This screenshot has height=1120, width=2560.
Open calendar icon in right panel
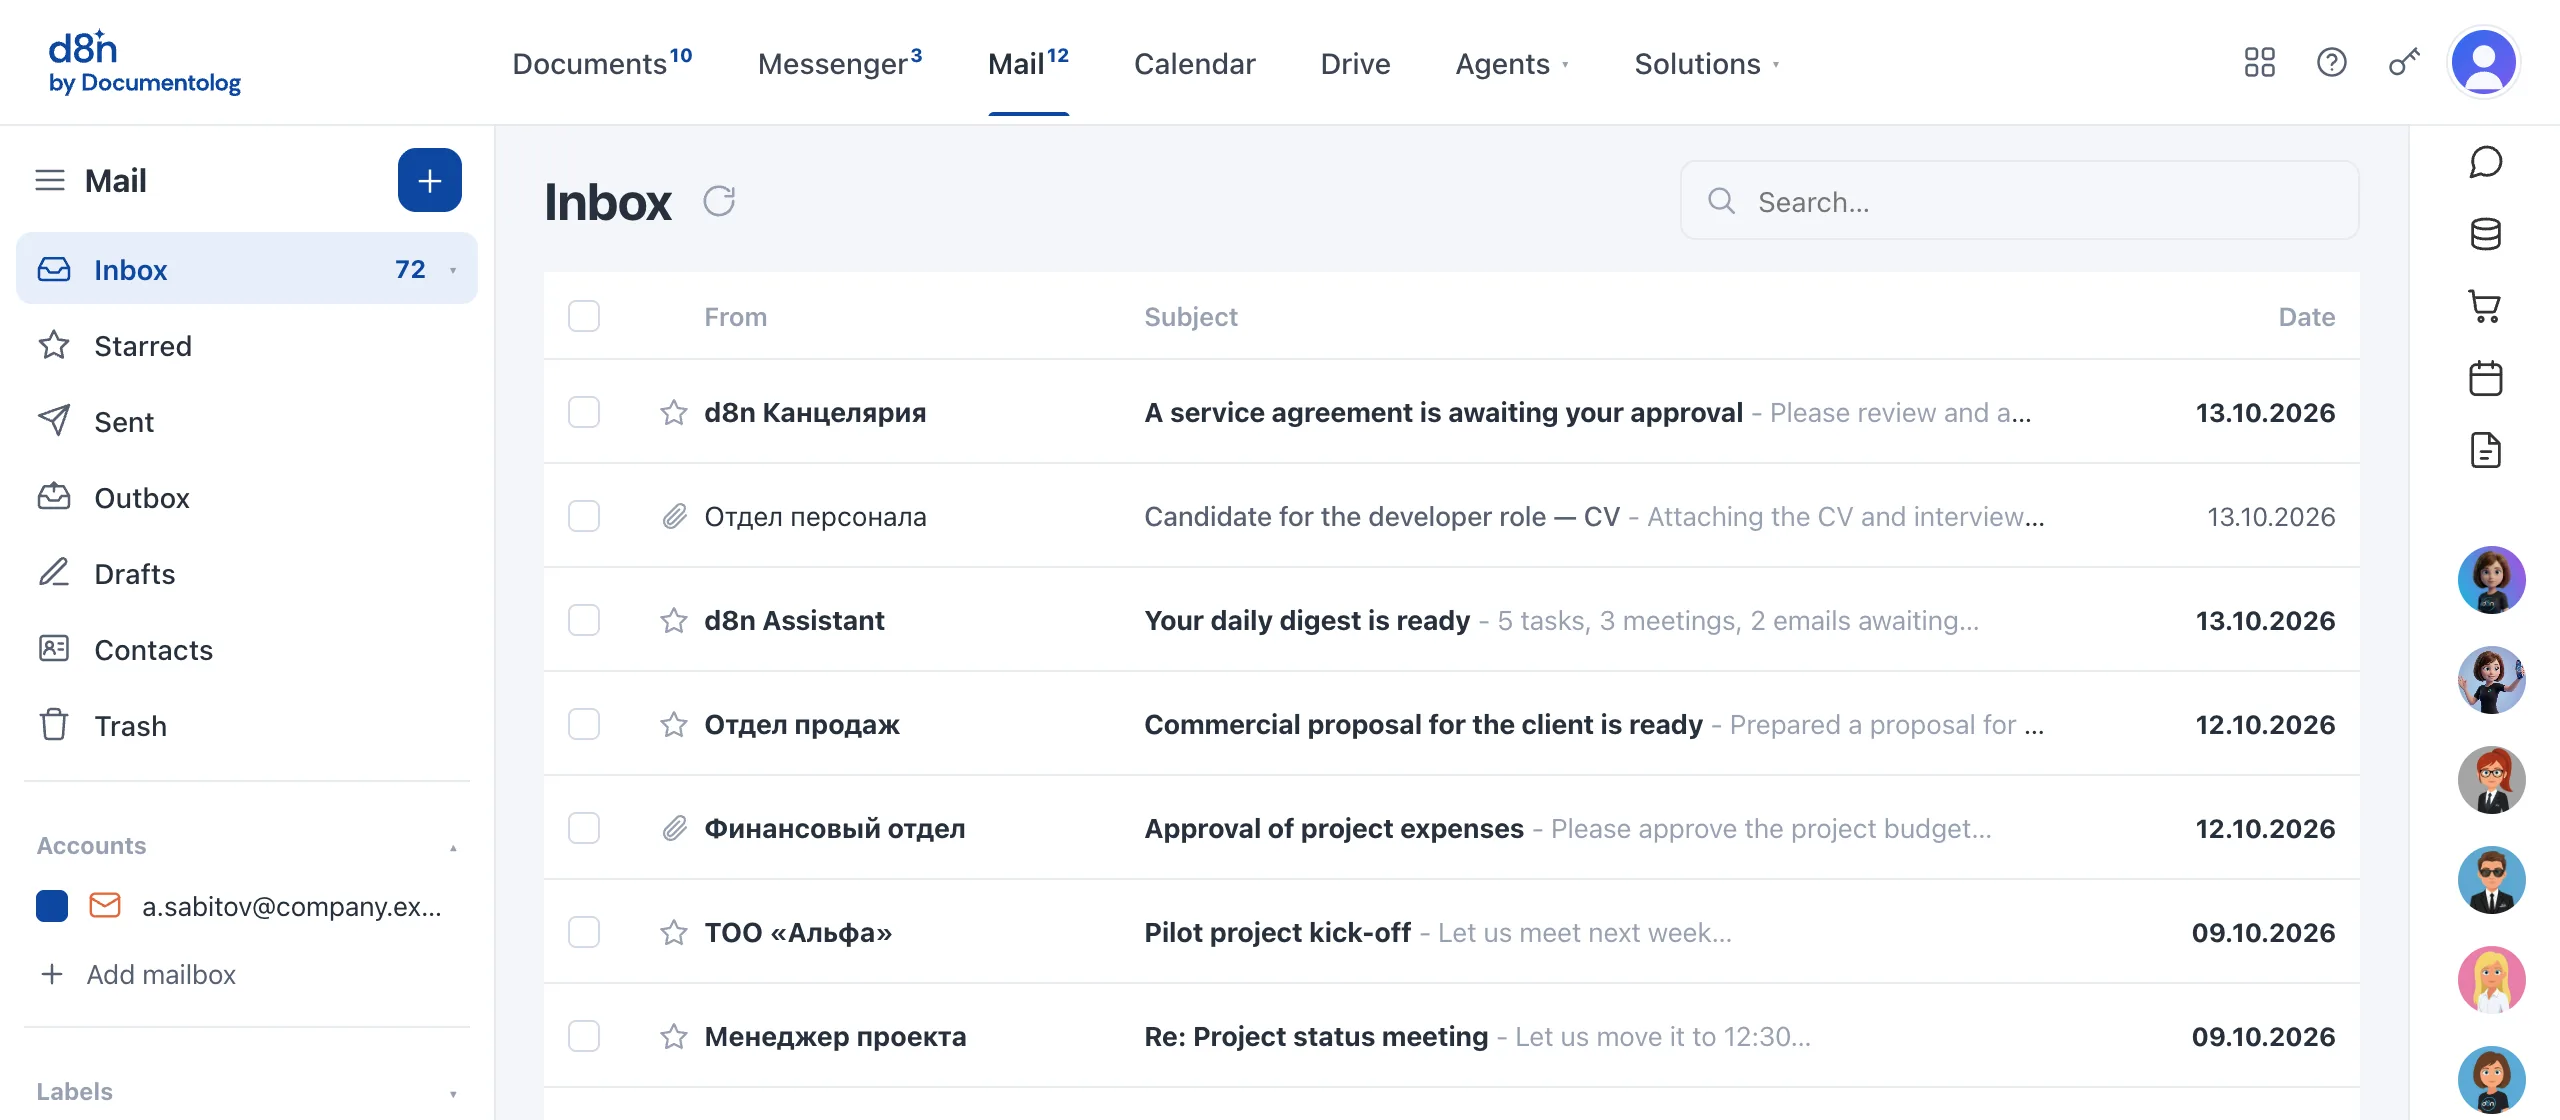(x=2485, y=378)
